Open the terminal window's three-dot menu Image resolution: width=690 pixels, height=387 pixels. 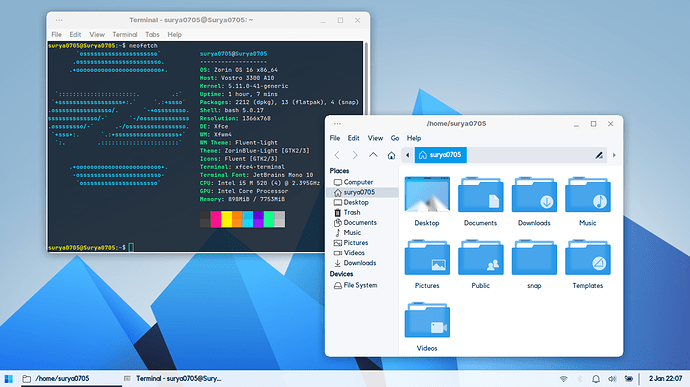coord(59,20)
